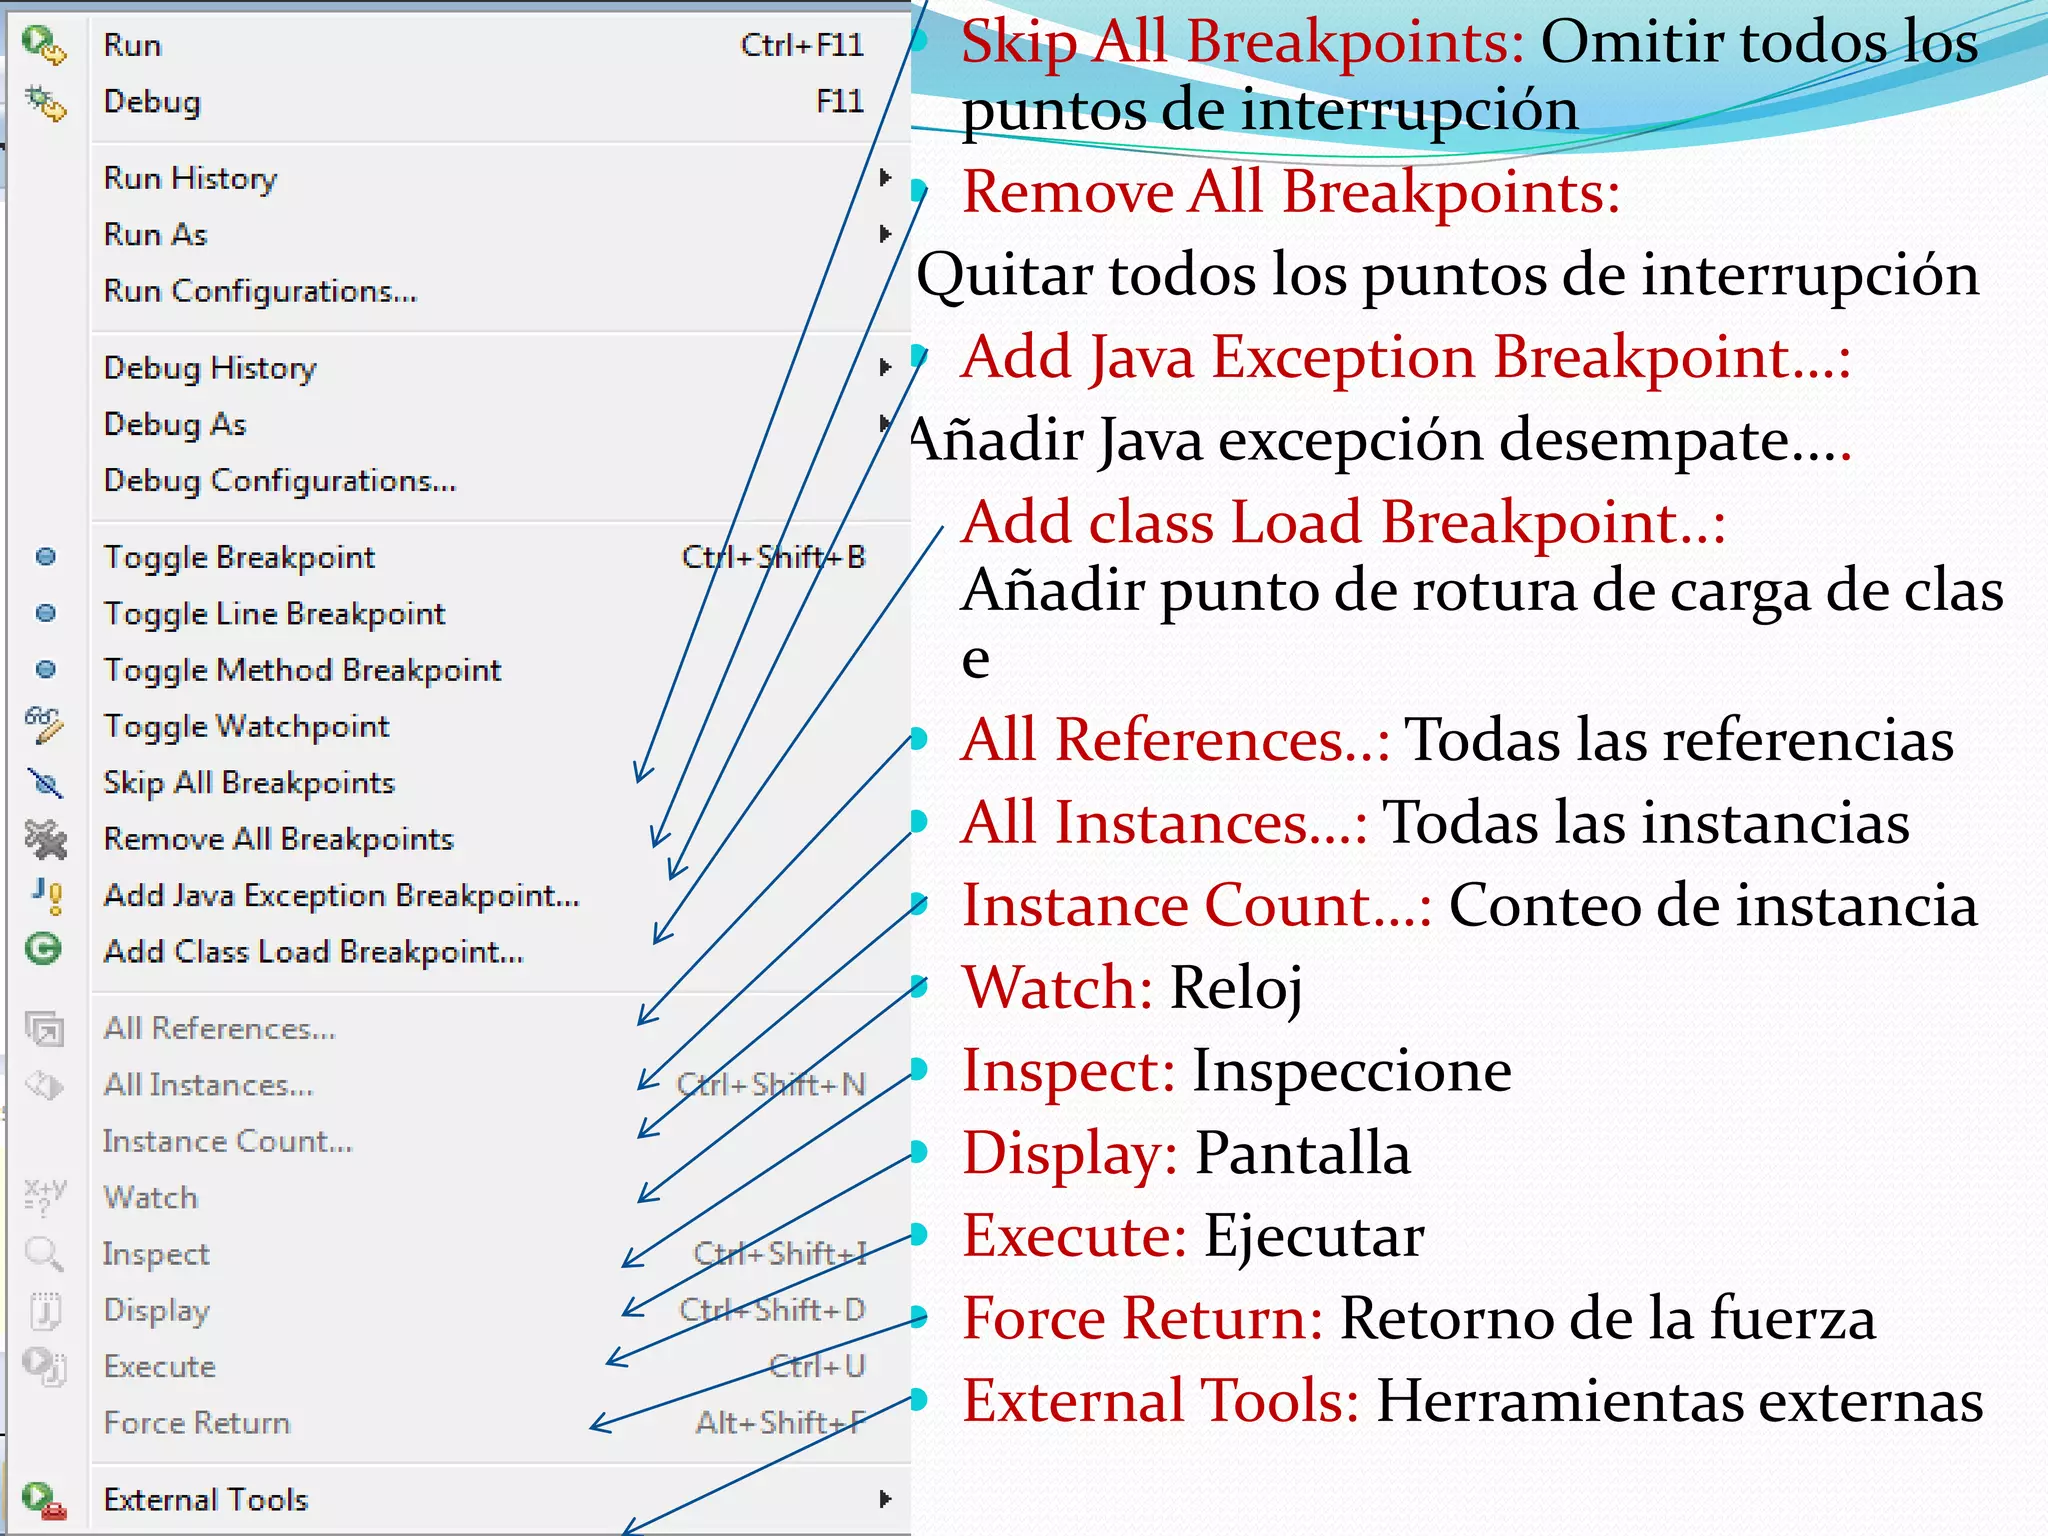
Task: Choose Add Class Load Breakpoint... entry
Action: (x=314, y=951)
